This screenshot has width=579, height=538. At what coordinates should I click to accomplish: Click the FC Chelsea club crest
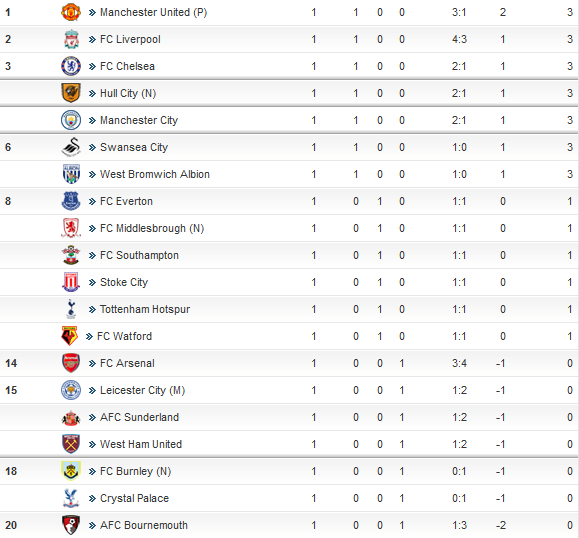(x=71, y=66)
